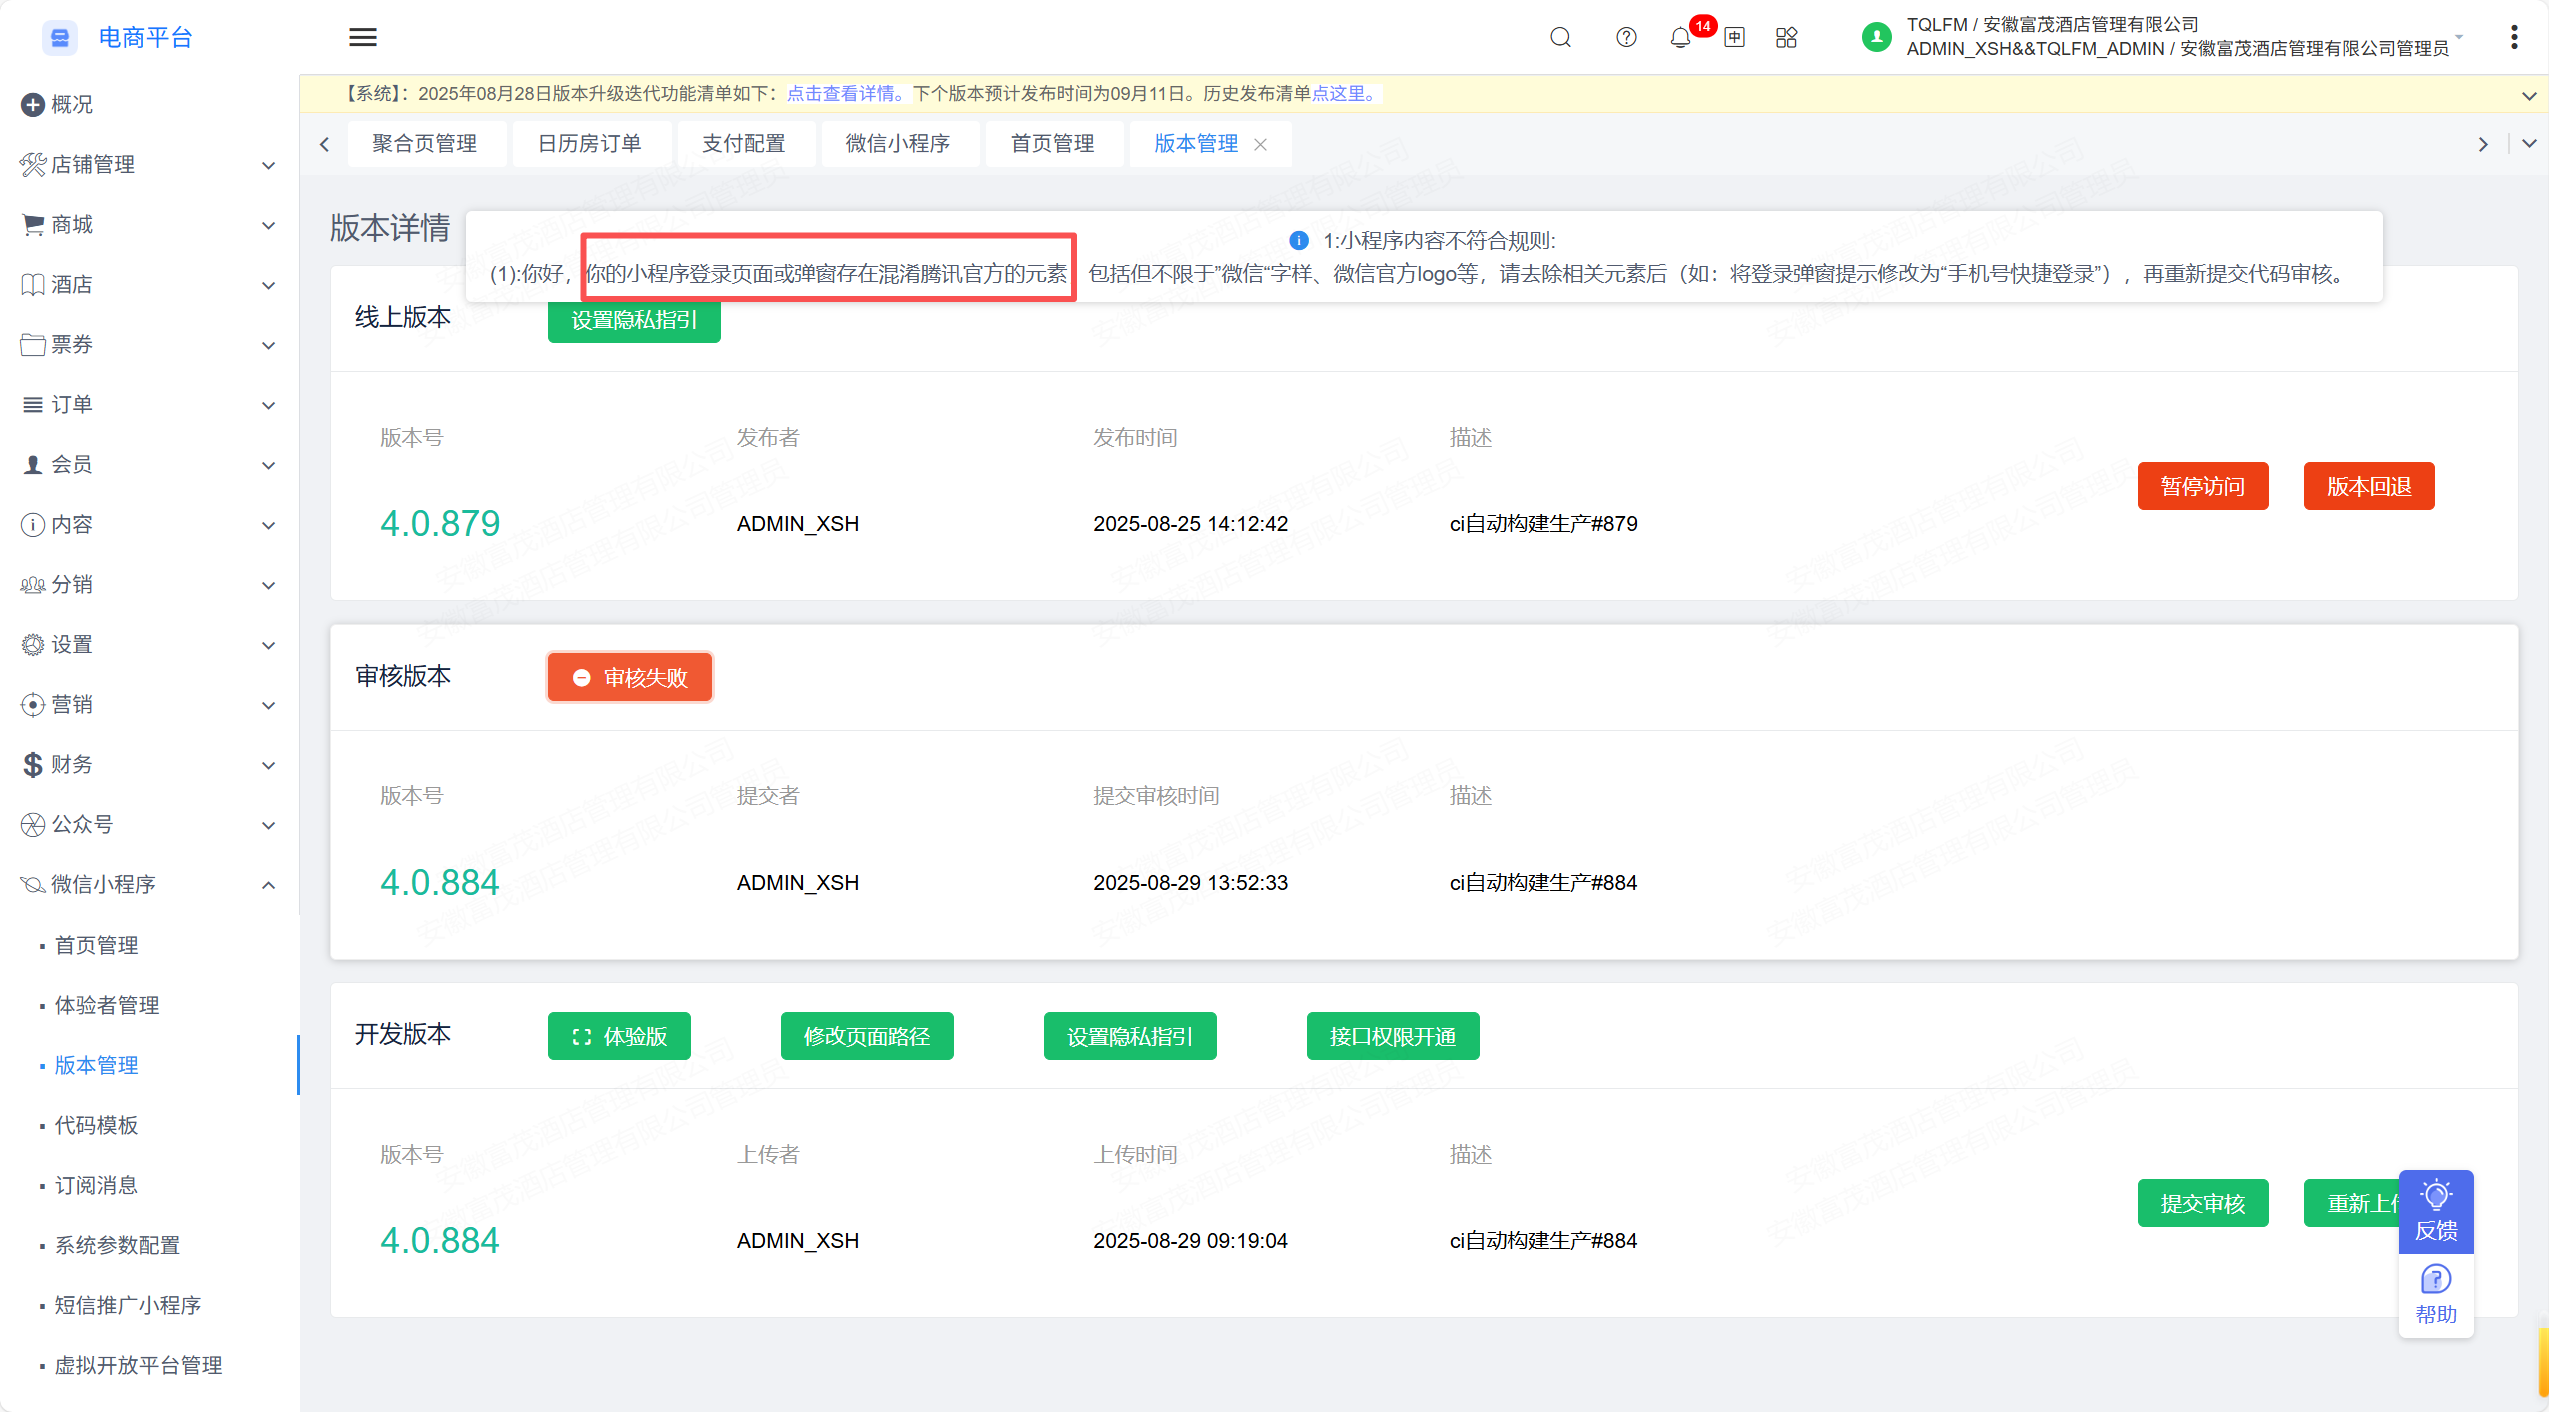The width and height of the screenshot is (2549, 1412).
Task: Click the add-window icon beside the bell
Action: [1734, 37]
